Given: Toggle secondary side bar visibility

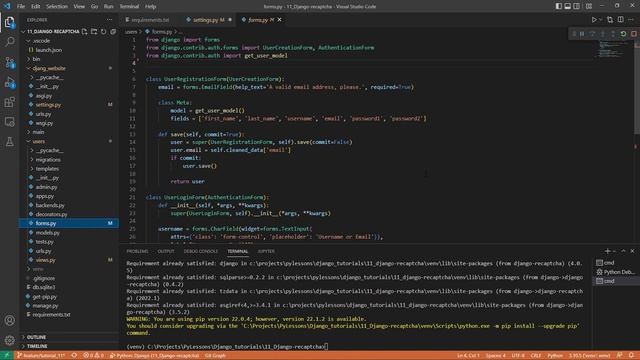Looking at the screenshot, I should tap(576, 6).
